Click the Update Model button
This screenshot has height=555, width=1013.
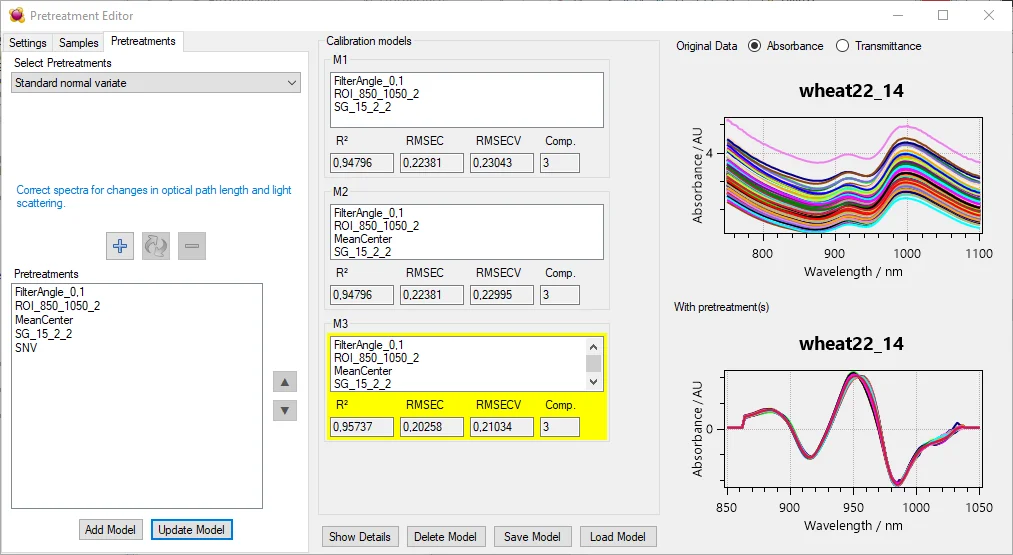[192, 530]
